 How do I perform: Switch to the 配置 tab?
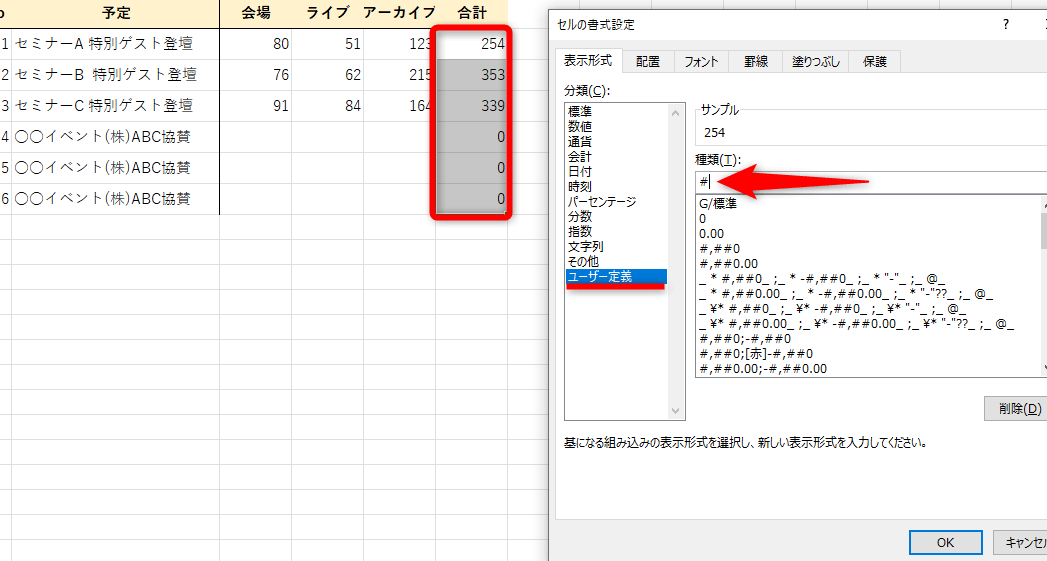click(648, 61)
